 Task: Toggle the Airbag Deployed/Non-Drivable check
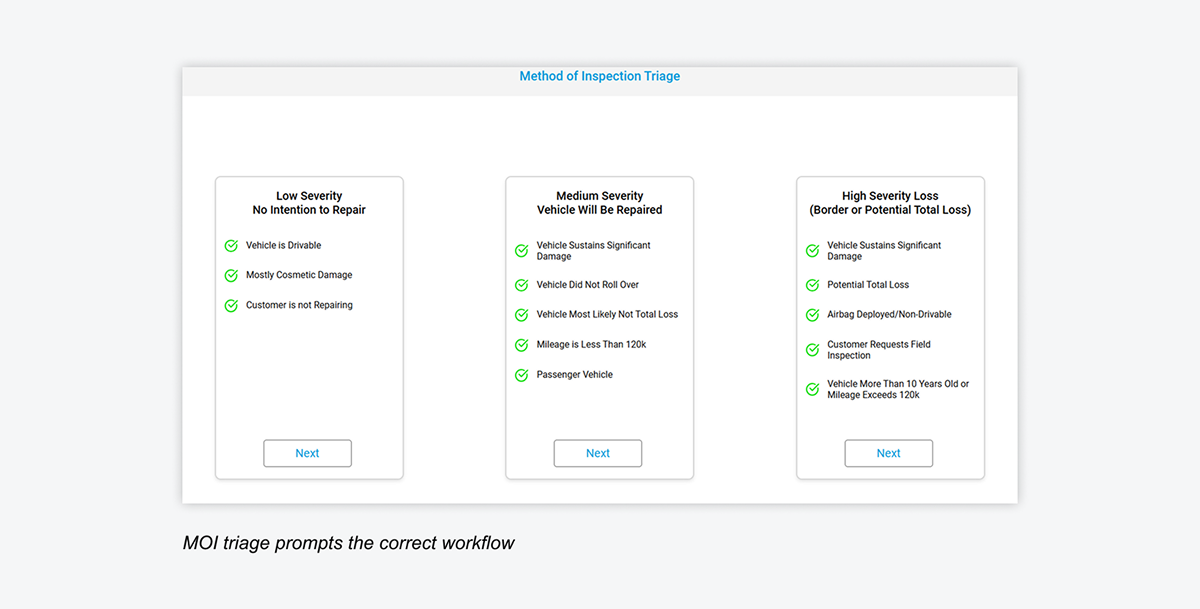coord(812,315)
